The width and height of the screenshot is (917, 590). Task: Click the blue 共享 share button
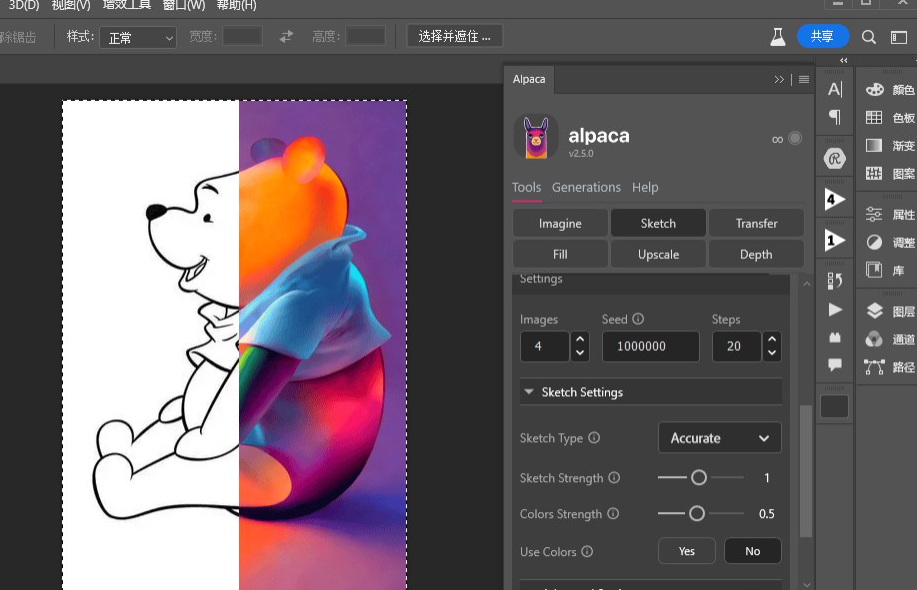pos(822,36)
